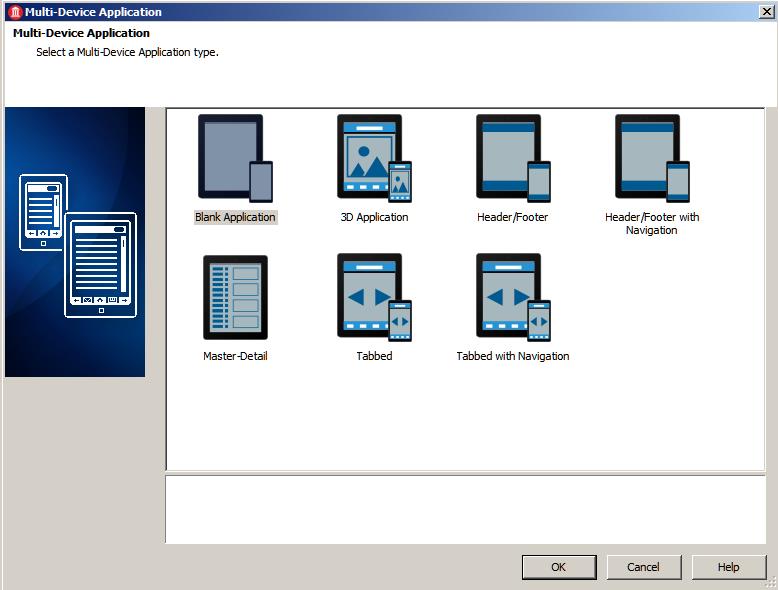Choose the 3D Application template icon
Image resolution: width=778 pixels, height=590 pixels.
[x=374, y=158]
